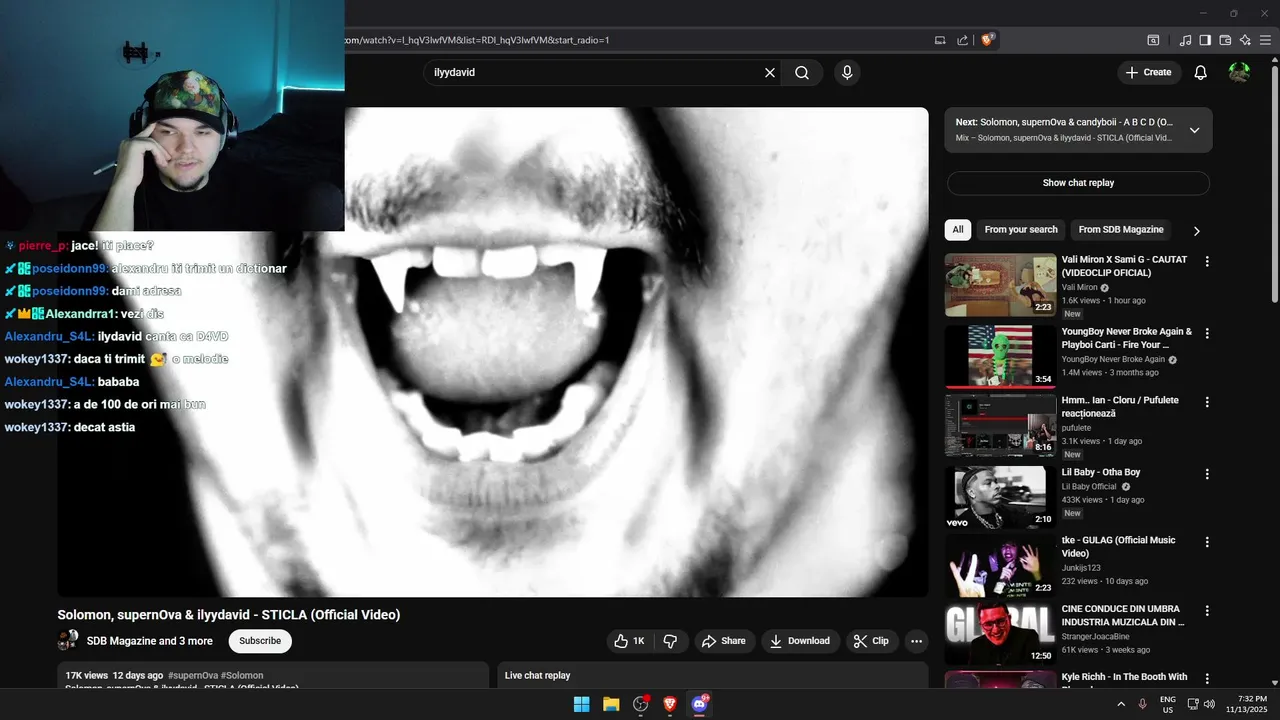Open the YoungBoy Fire Your video thumbnail
The width and height of the screenshot is (1280, 720).
point(1000,356)
